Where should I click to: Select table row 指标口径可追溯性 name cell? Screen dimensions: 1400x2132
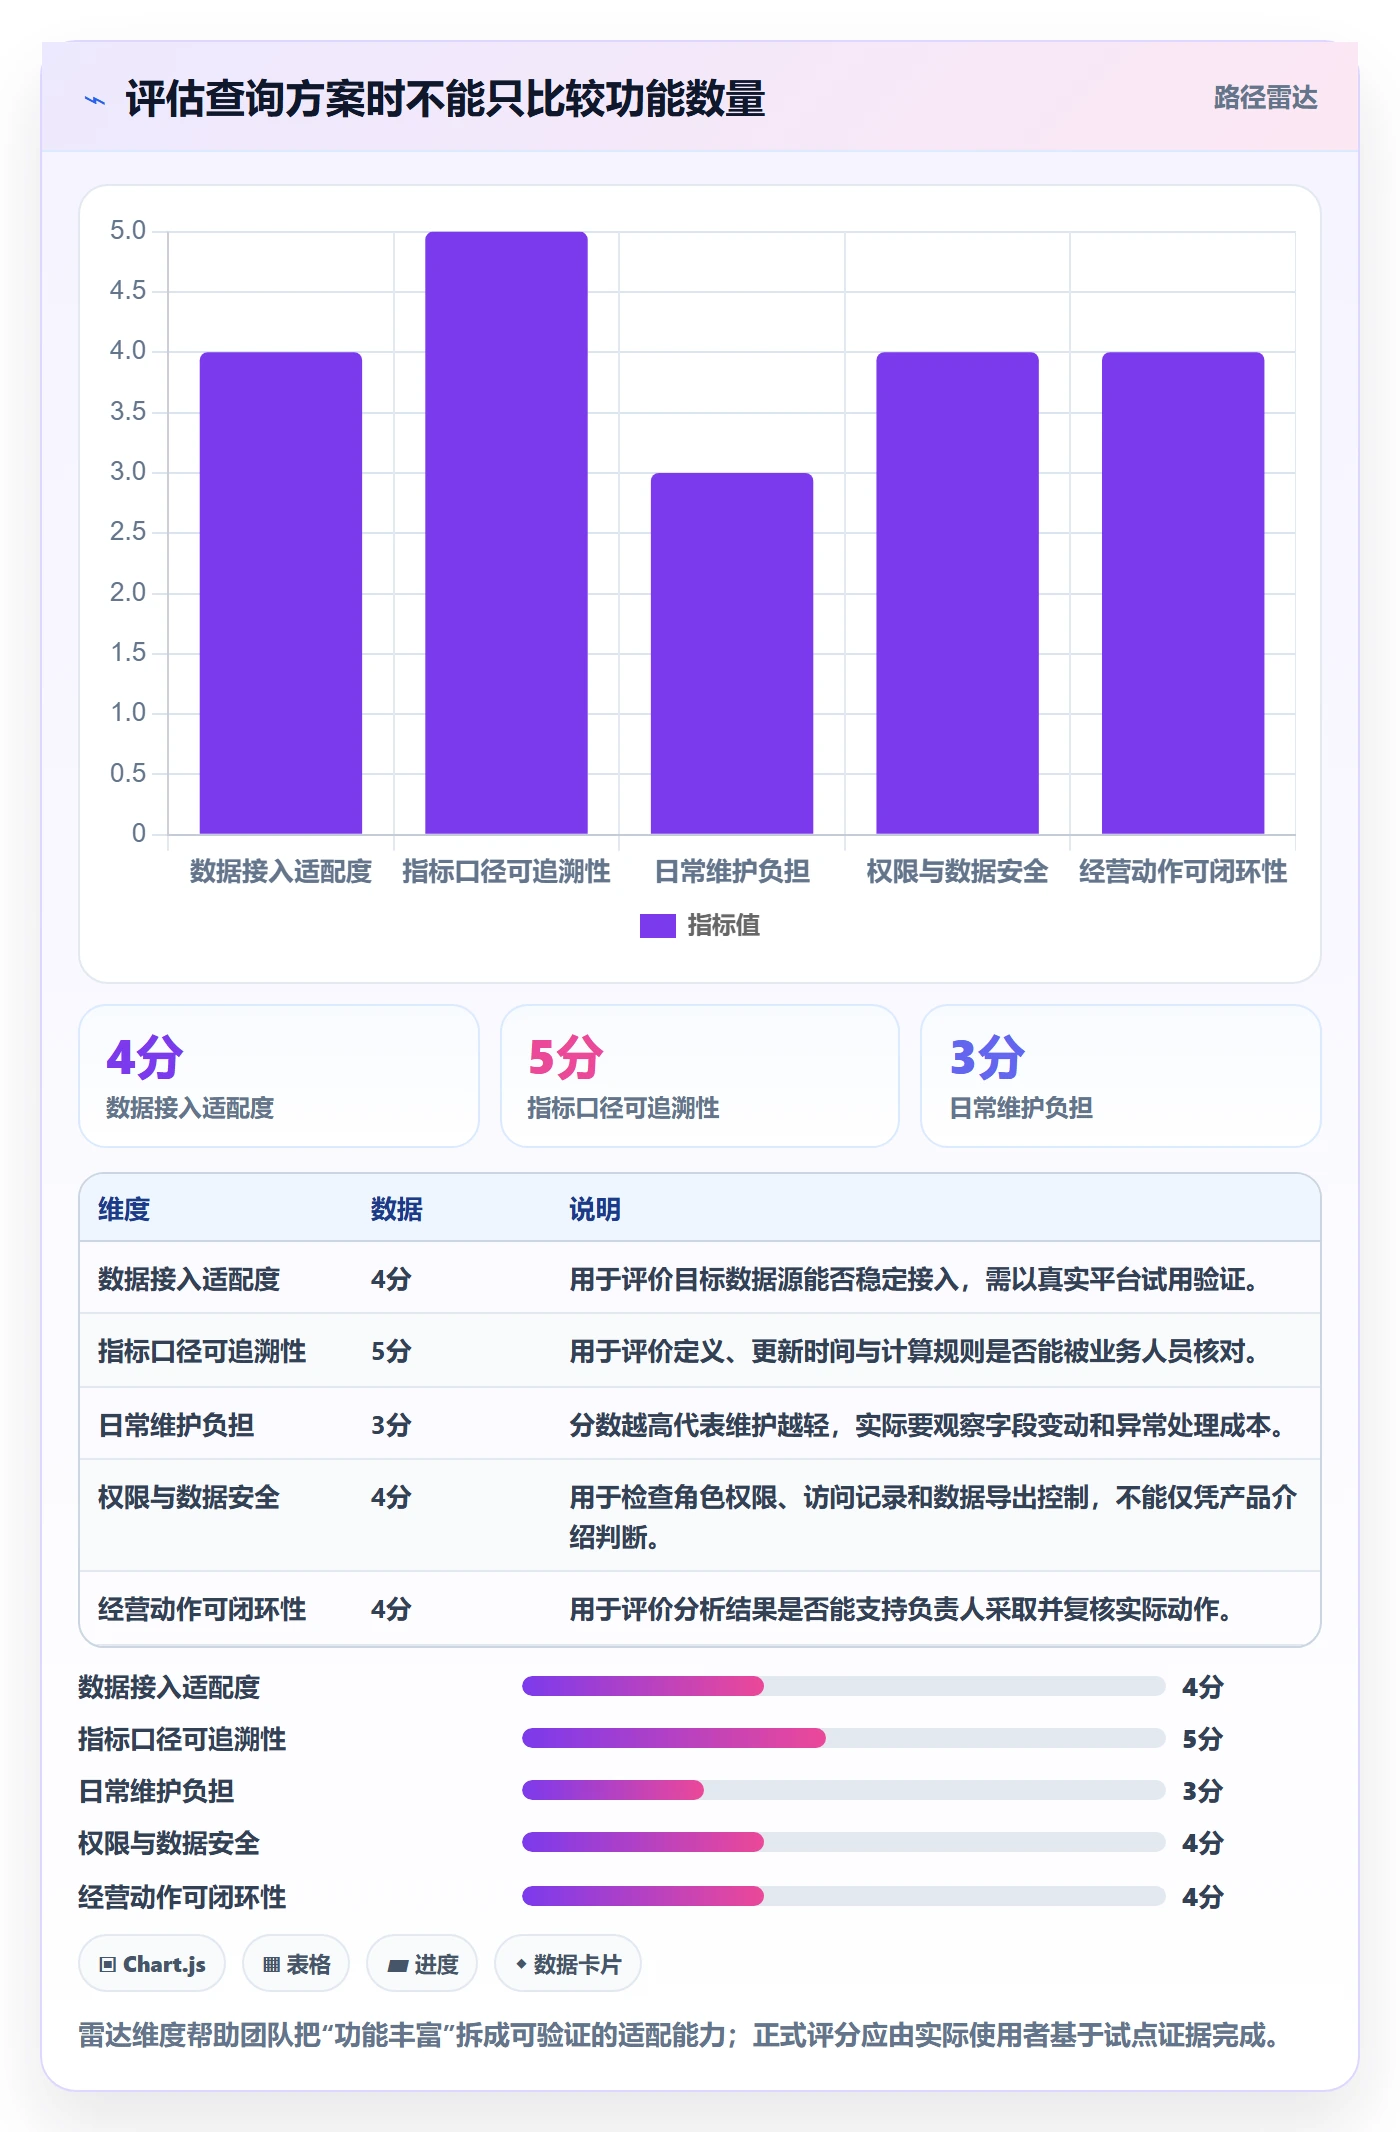(x=202, y=1351)
